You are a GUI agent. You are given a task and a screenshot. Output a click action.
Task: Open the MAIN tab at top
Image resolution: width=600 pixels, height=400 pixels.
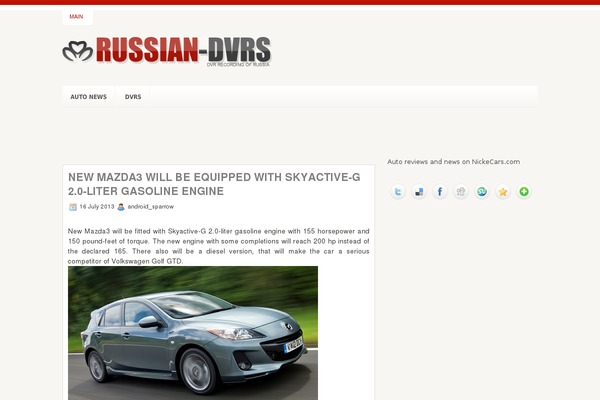76,16
